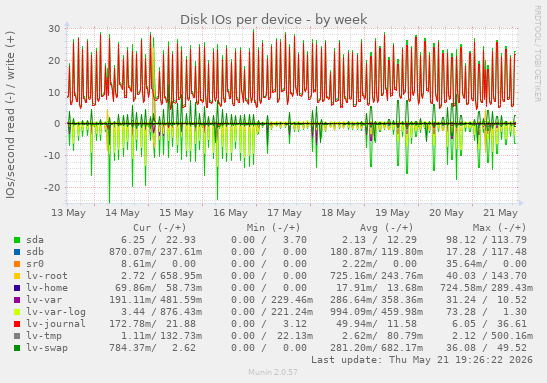The width and height of the screenshot is (547, 383).
Task: Click the Avg (-/+) column header
Action: click(387, 228)
